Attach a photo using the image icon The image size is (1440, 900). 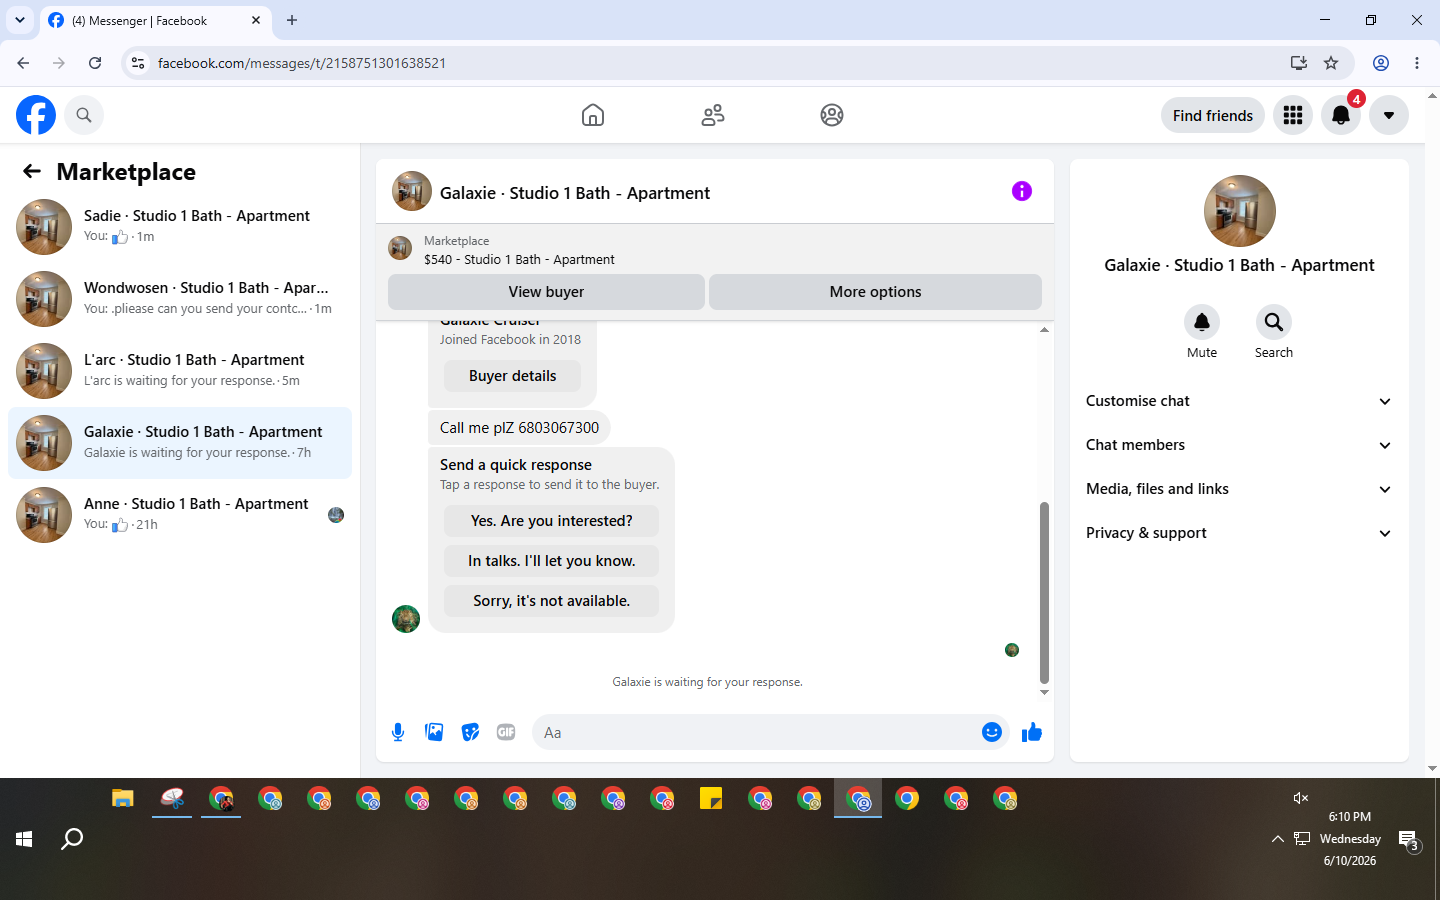tap(434, 732)
